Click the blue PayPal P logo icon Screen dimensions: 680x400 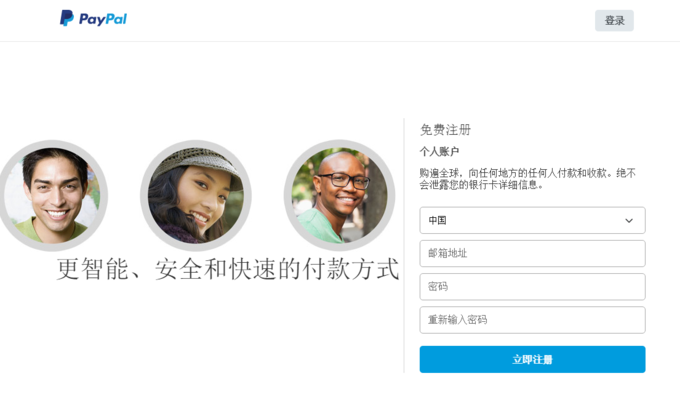pyautogui.click(x=66, y=18)
